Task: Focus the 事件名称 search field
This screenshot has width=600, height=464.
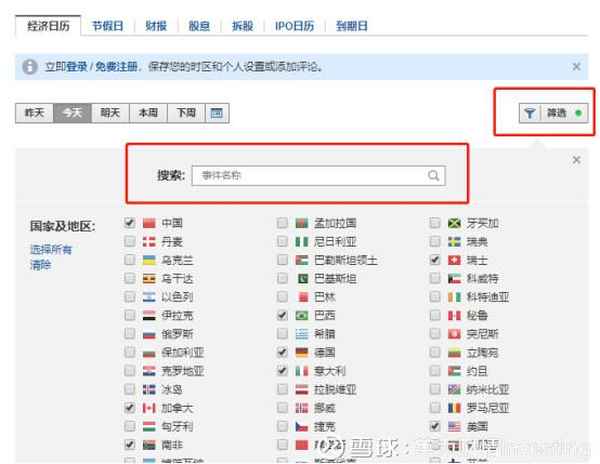Action: (308, 176)
